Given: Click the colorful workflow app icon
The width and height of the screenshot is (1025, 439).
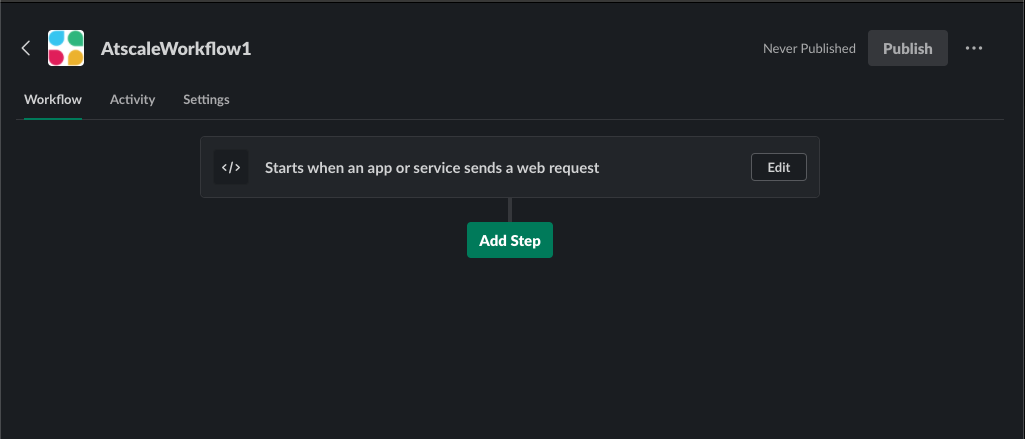Looking at the screenshot, I should (66, 48).
